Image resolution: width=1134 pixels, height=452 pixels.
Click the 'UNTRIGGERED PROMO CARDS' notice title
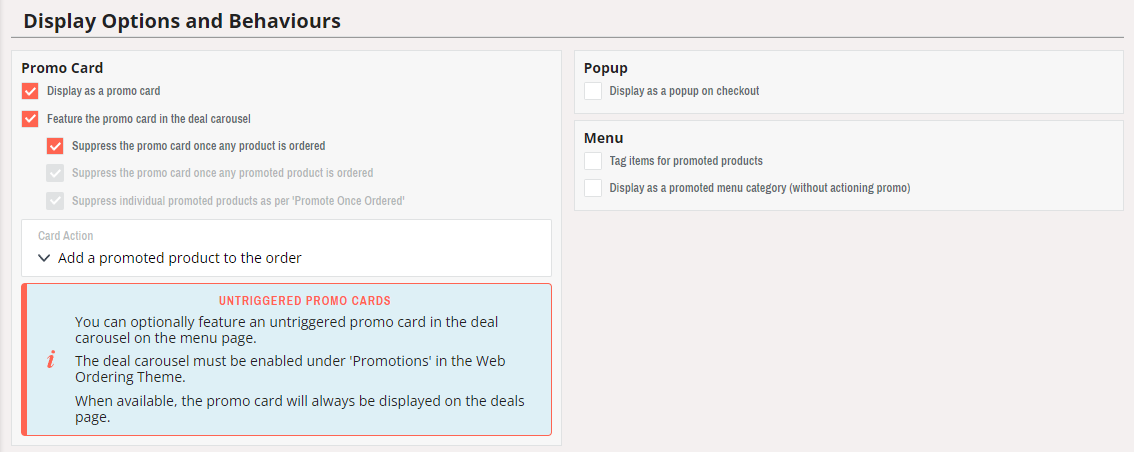point(305,300)
